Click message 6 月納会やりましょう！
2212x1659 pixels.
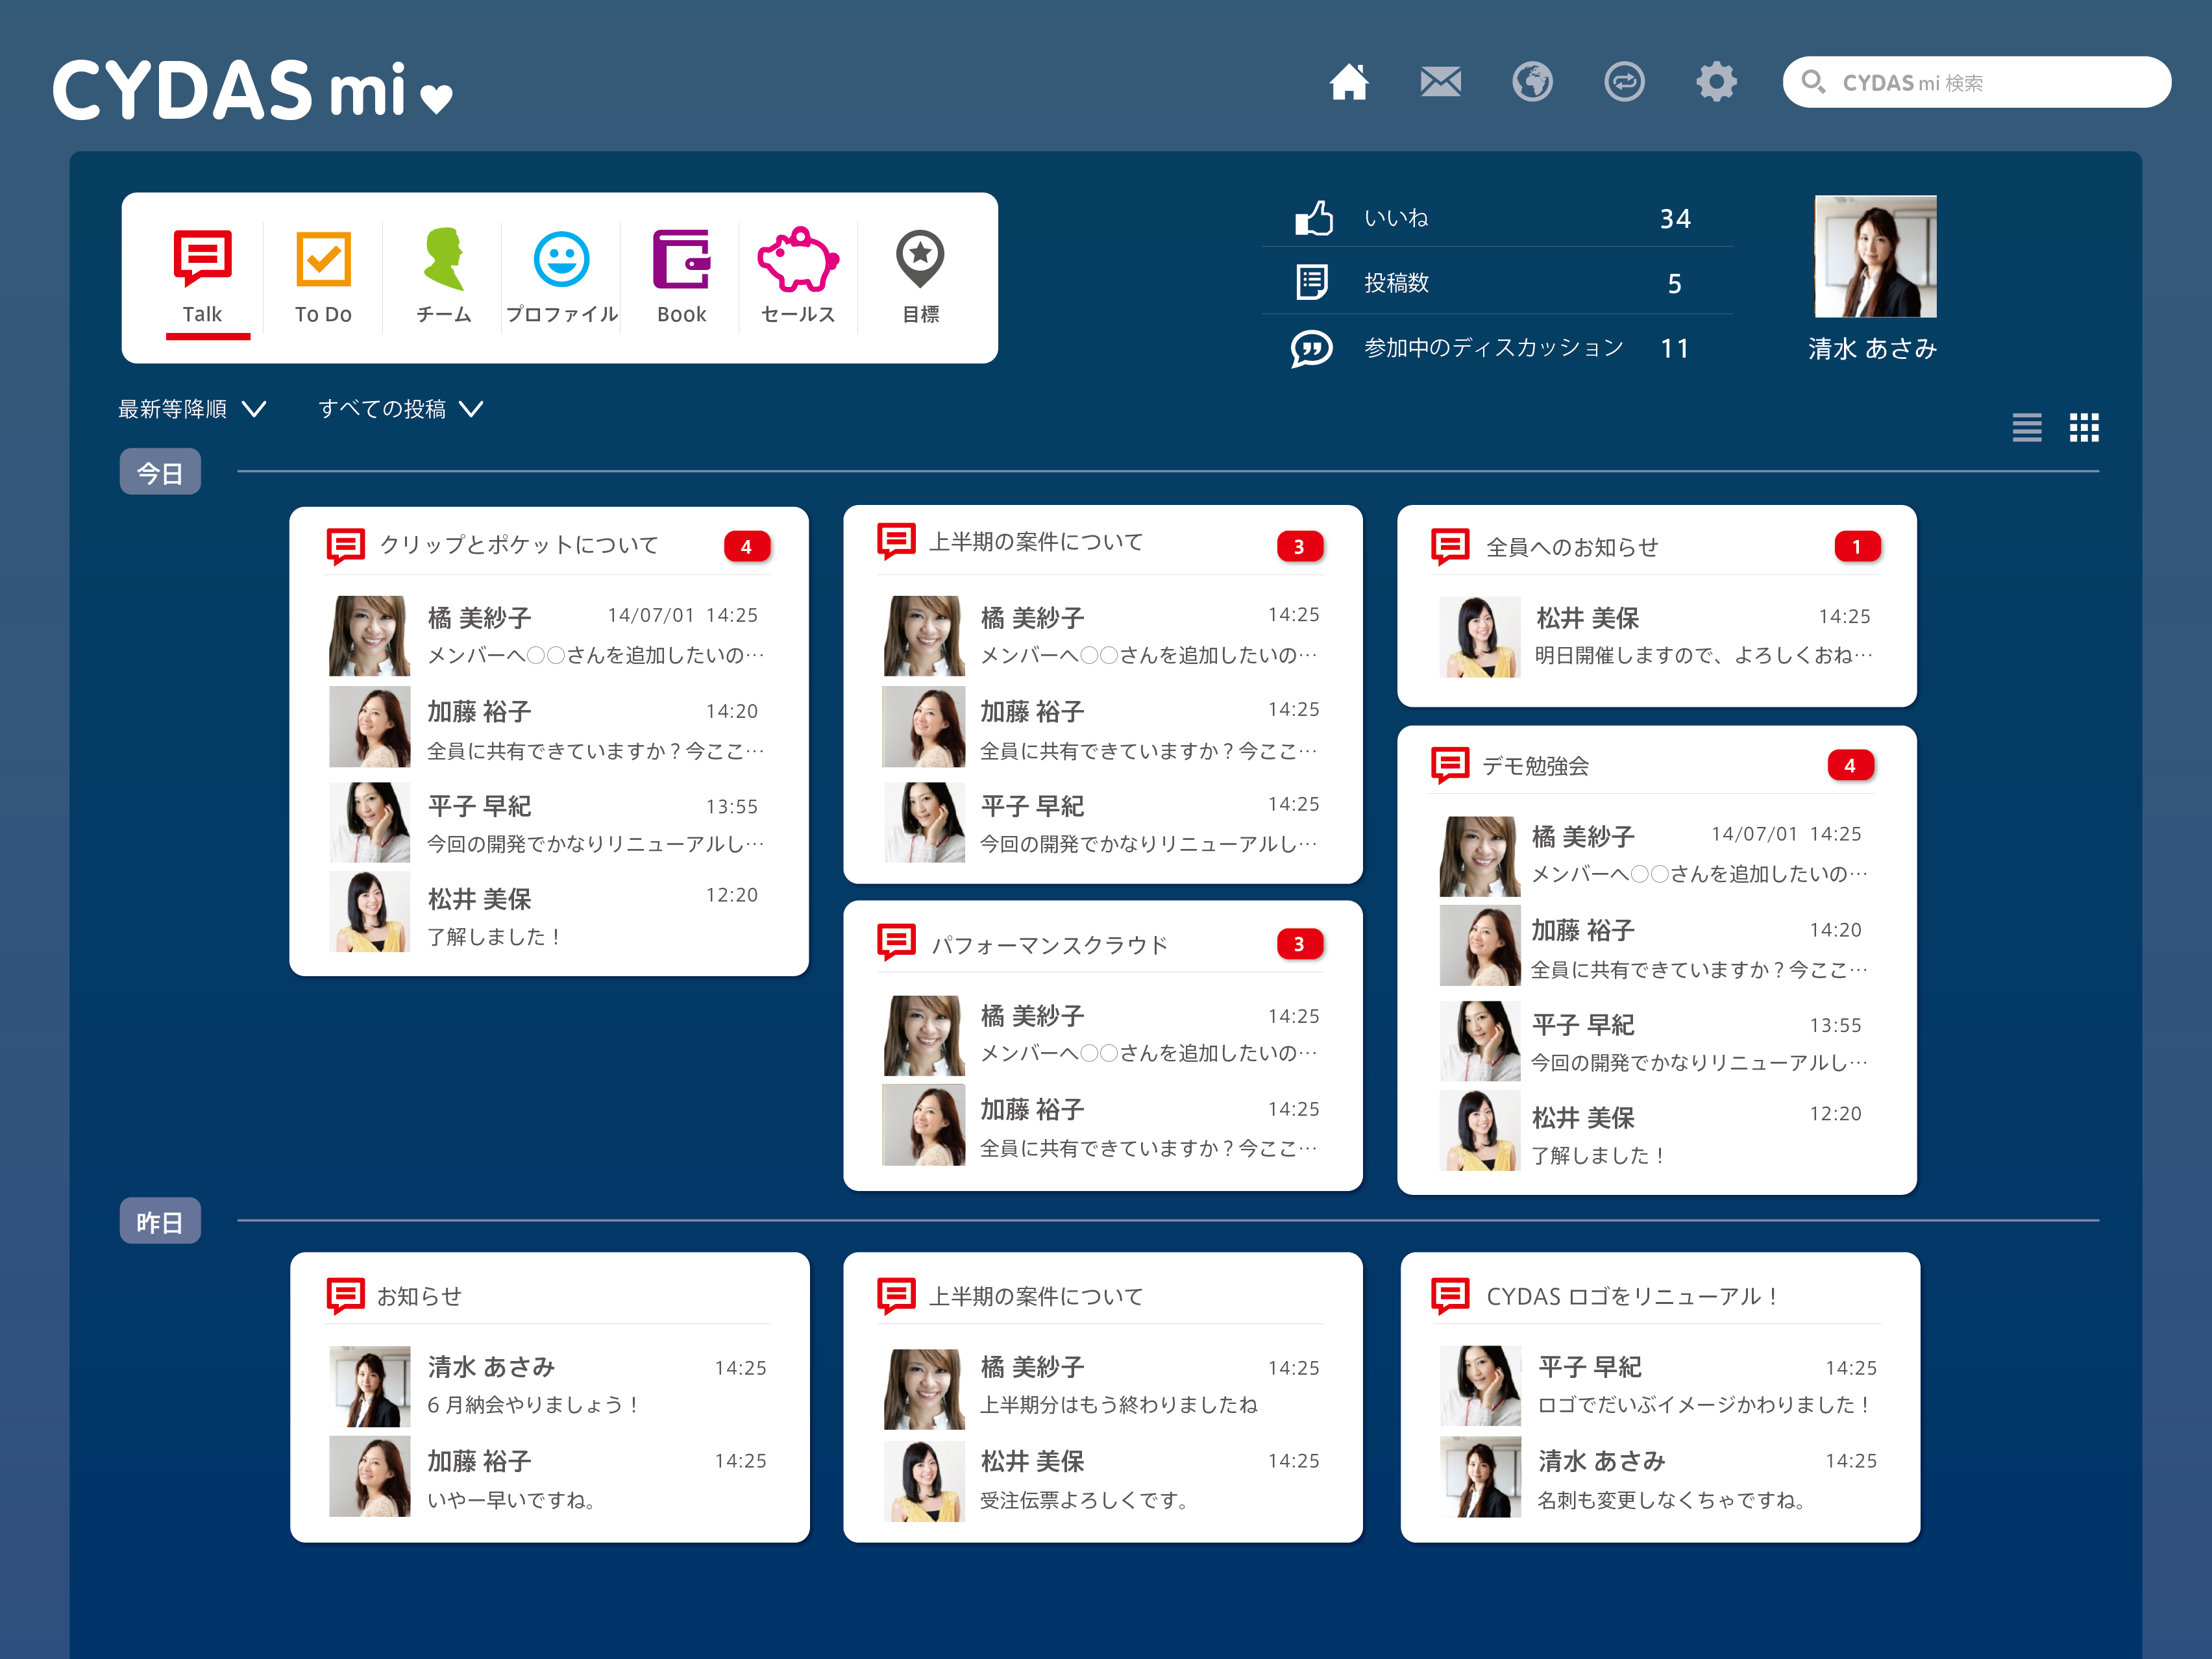coord(533,1405)
